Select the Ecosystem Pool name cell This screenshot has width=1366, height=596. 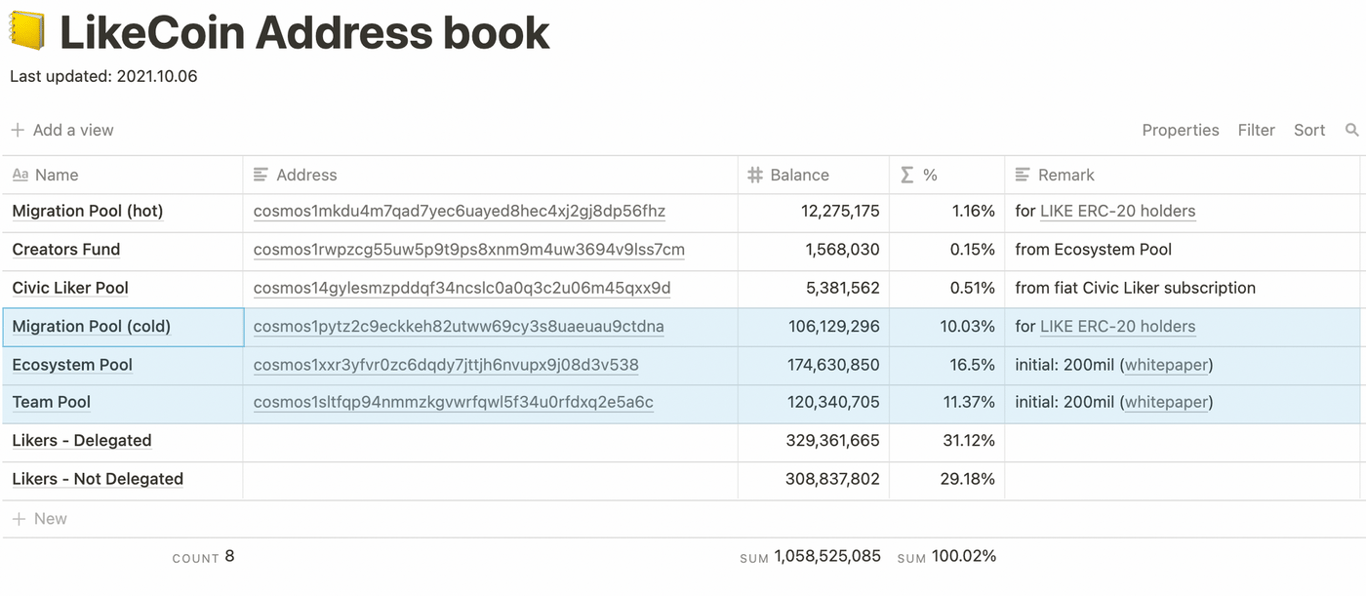tap(123, 365)
